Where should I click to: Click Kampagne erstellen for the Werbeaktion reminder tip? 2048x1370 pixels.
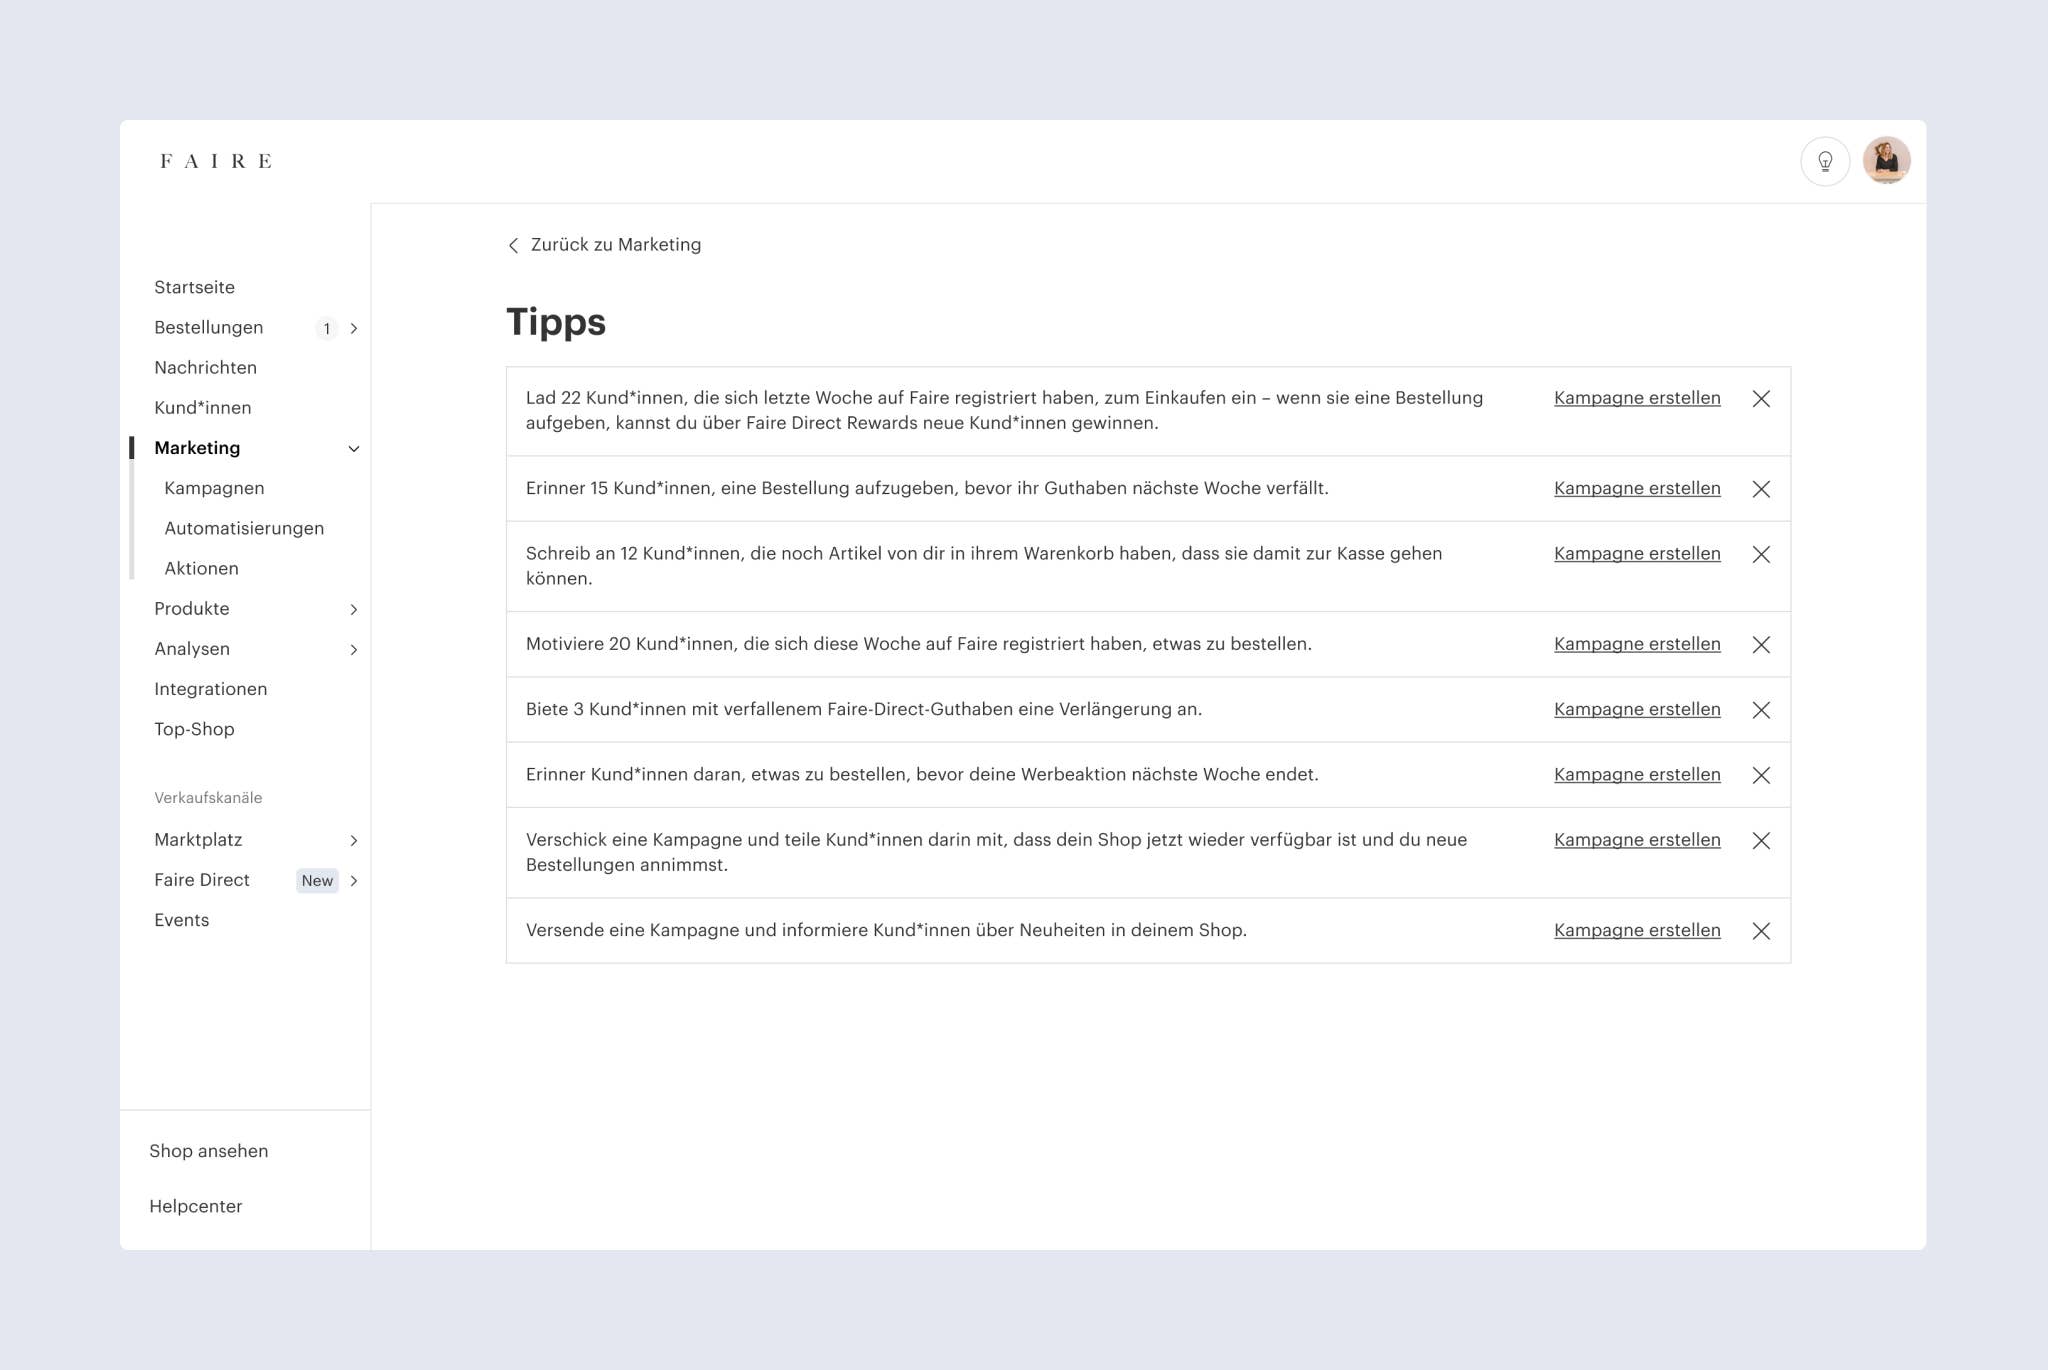click(1637, 775)
